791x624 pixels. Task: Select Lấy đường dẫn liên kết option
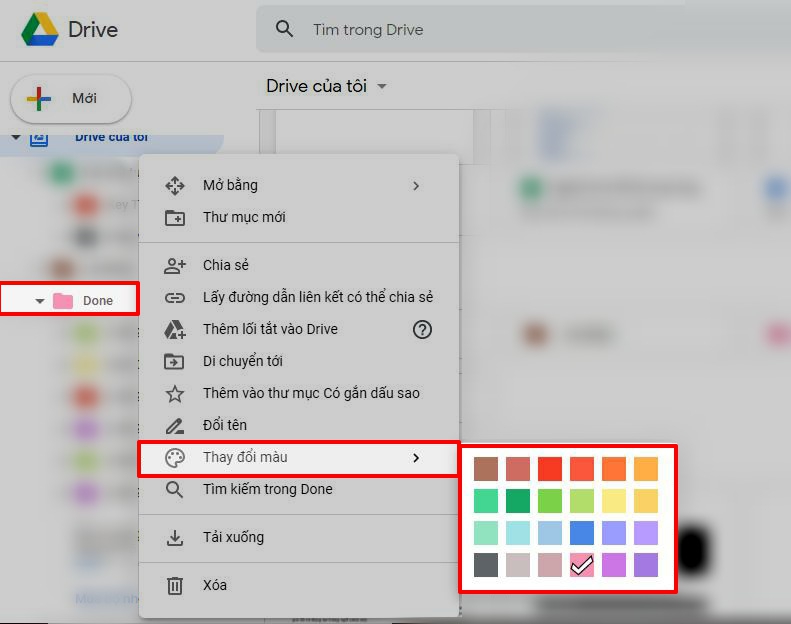[317, 297]
